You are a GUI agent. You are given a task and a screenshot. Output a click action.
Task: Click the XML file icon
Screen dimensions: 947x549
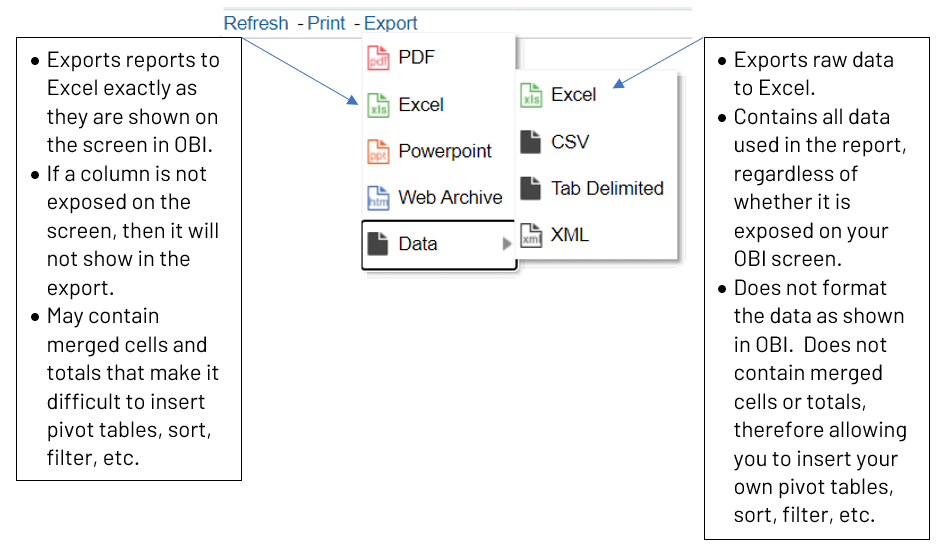pyautogui.click(x=531, y=235)
